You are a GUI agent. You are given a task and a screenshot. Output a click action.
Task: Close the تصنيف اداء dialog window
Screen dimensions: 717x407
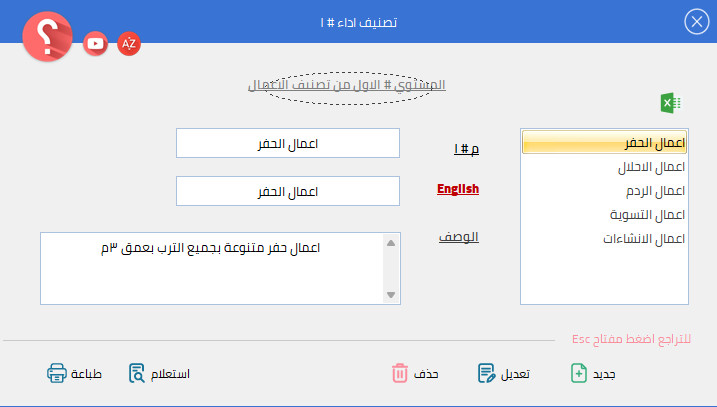(696, 22)
